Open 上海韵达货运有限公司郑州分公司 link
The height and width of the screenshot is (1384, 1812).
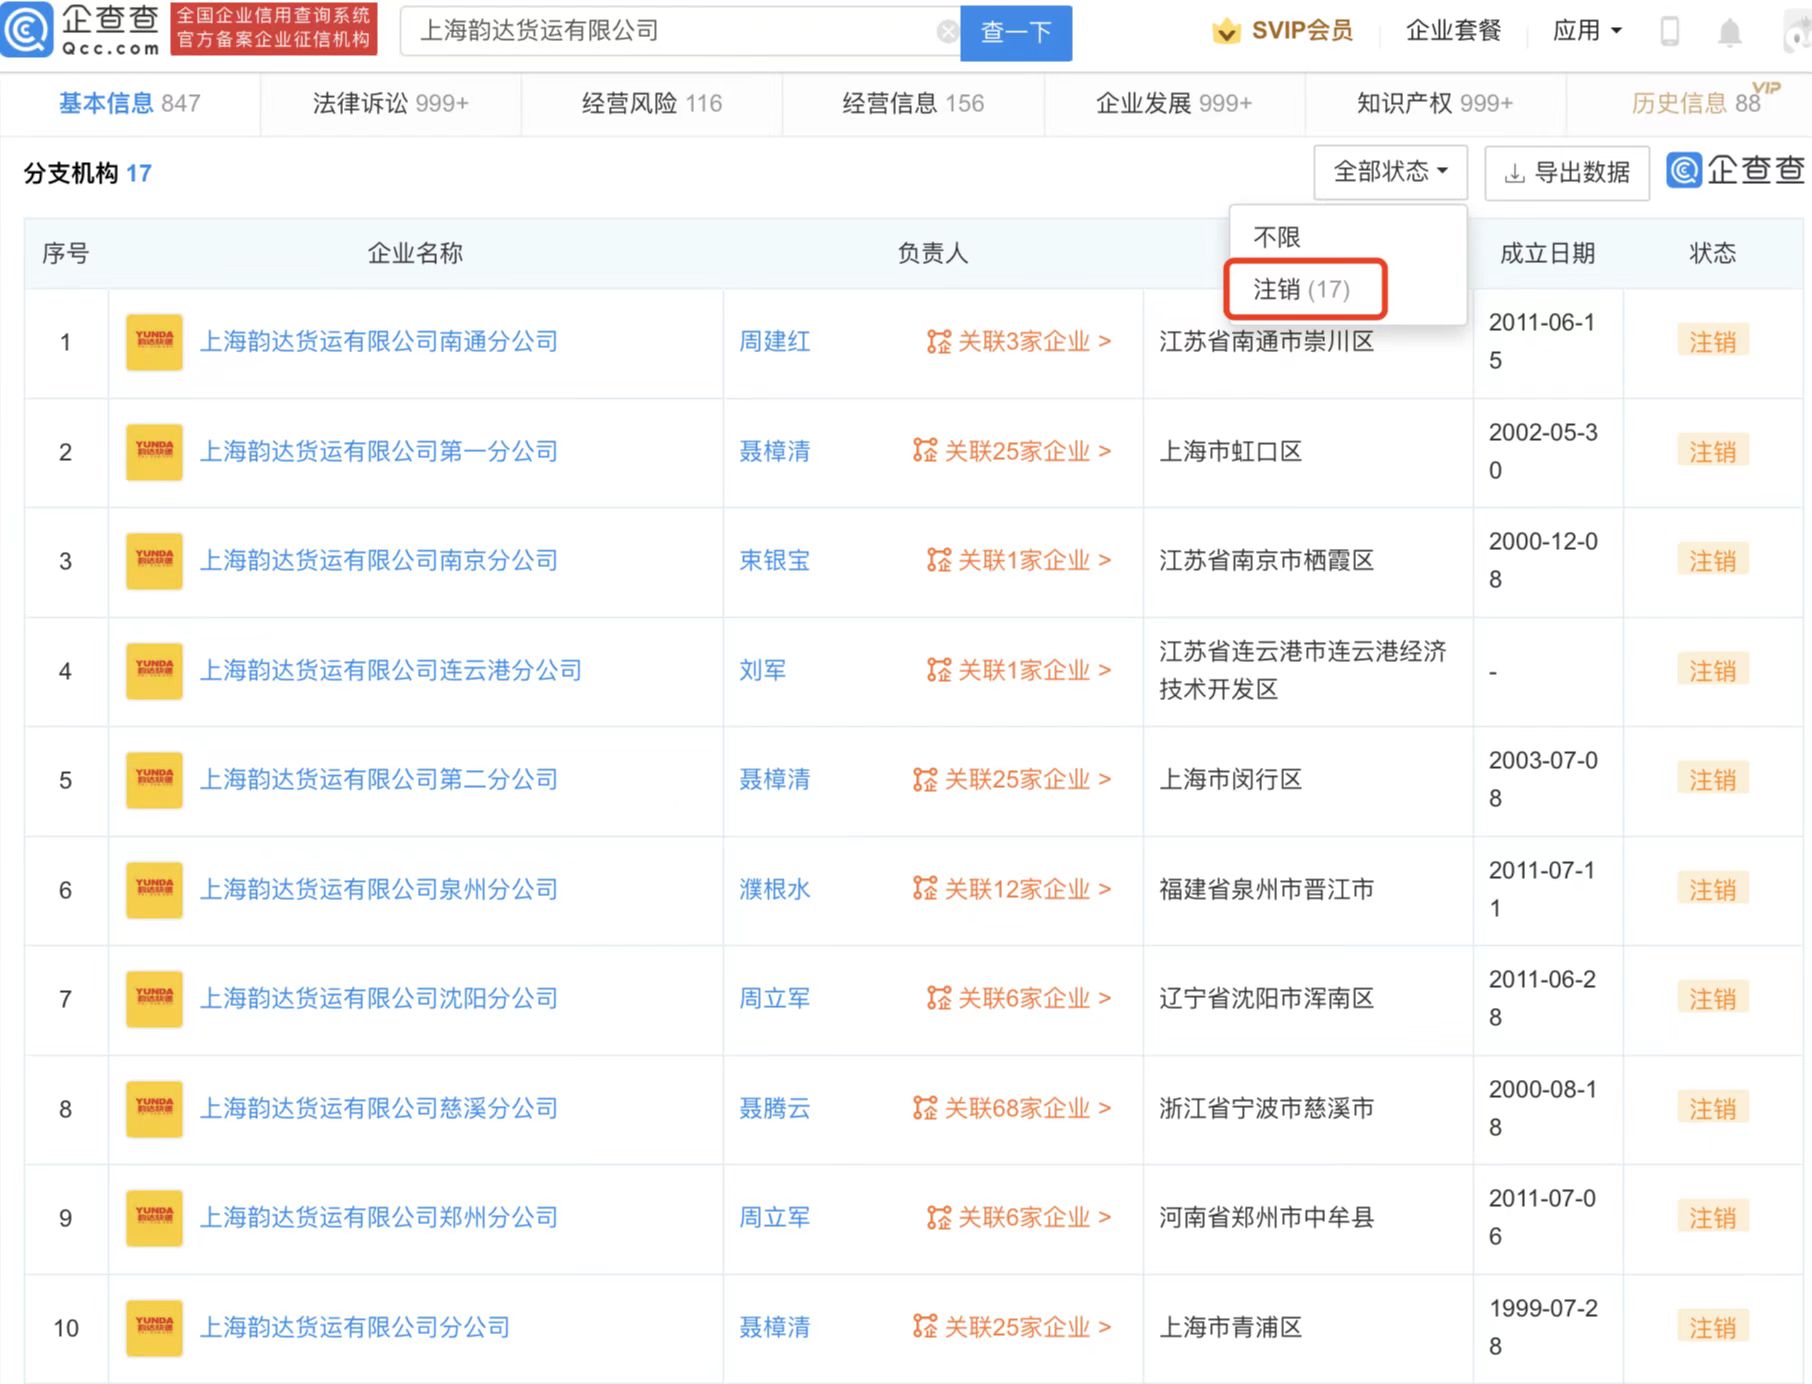pyautogui.click(x=379, y=1218)
